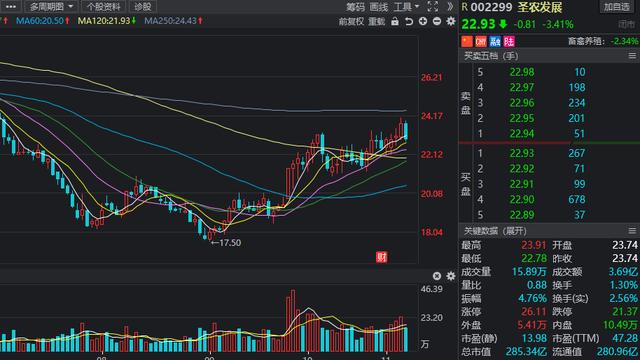Add stock via 加自选 button
The height and width of the screenshot is (360, 640).
click(x=616, y=7)
